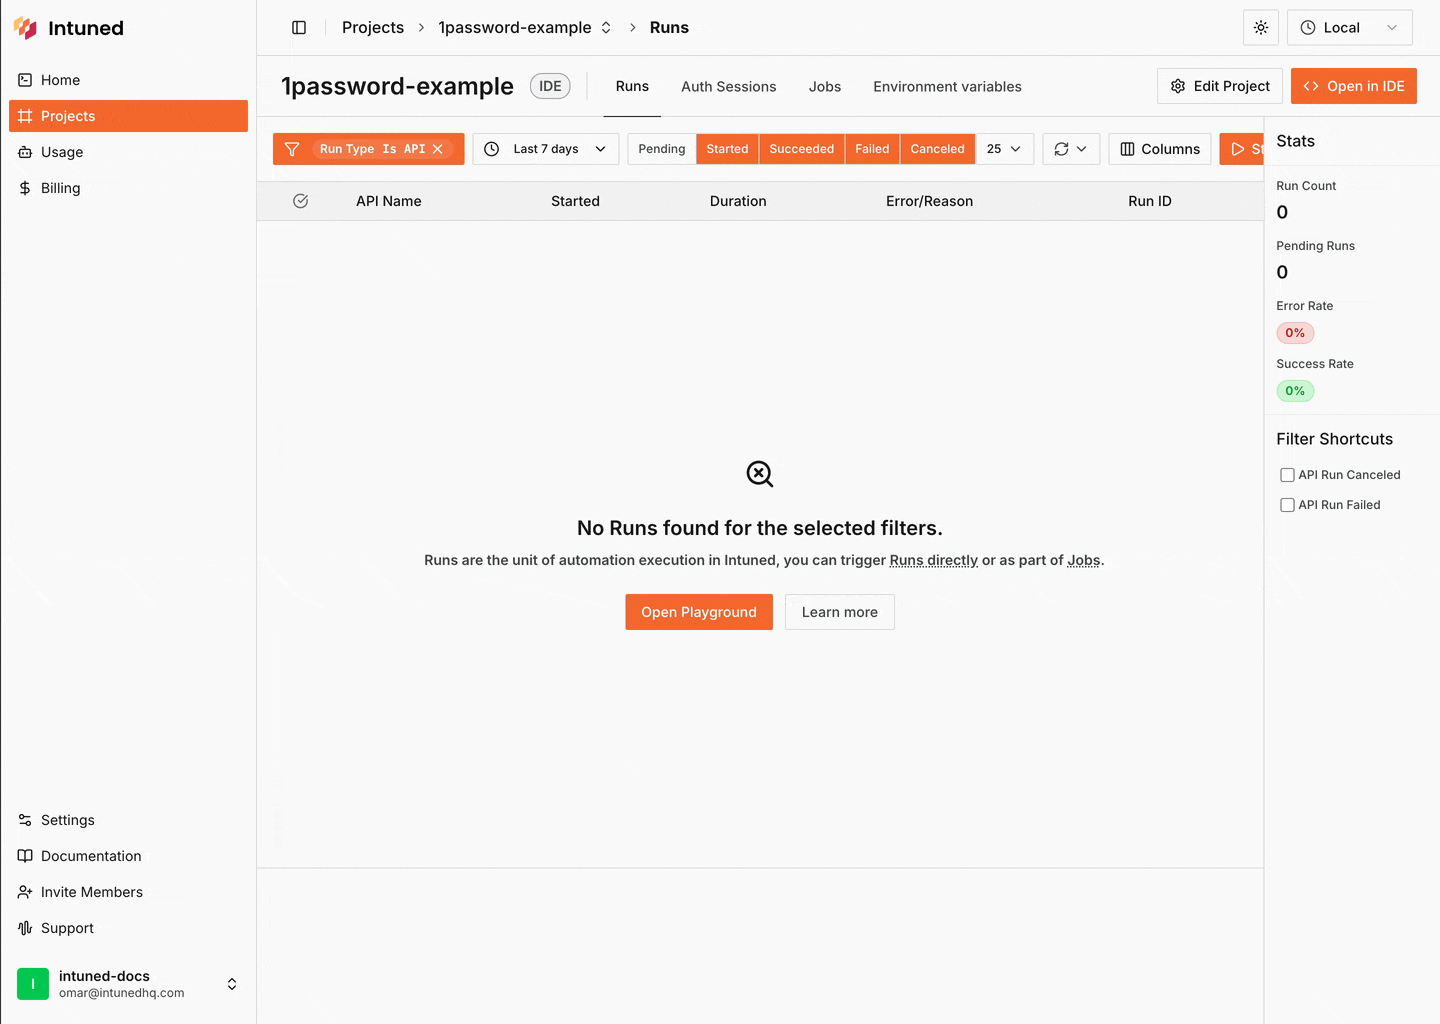The width and height of the screenshot is (1440, 1024).
Task: Refresh the runs list with the refresh icon
Action: click(1062, 148)
